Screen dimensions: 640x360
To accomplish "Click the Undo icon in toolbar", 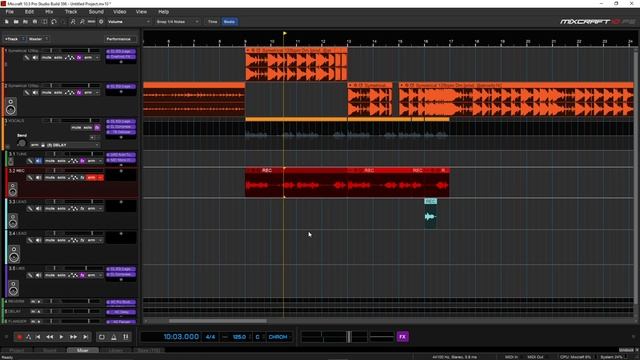I will 54,22.
